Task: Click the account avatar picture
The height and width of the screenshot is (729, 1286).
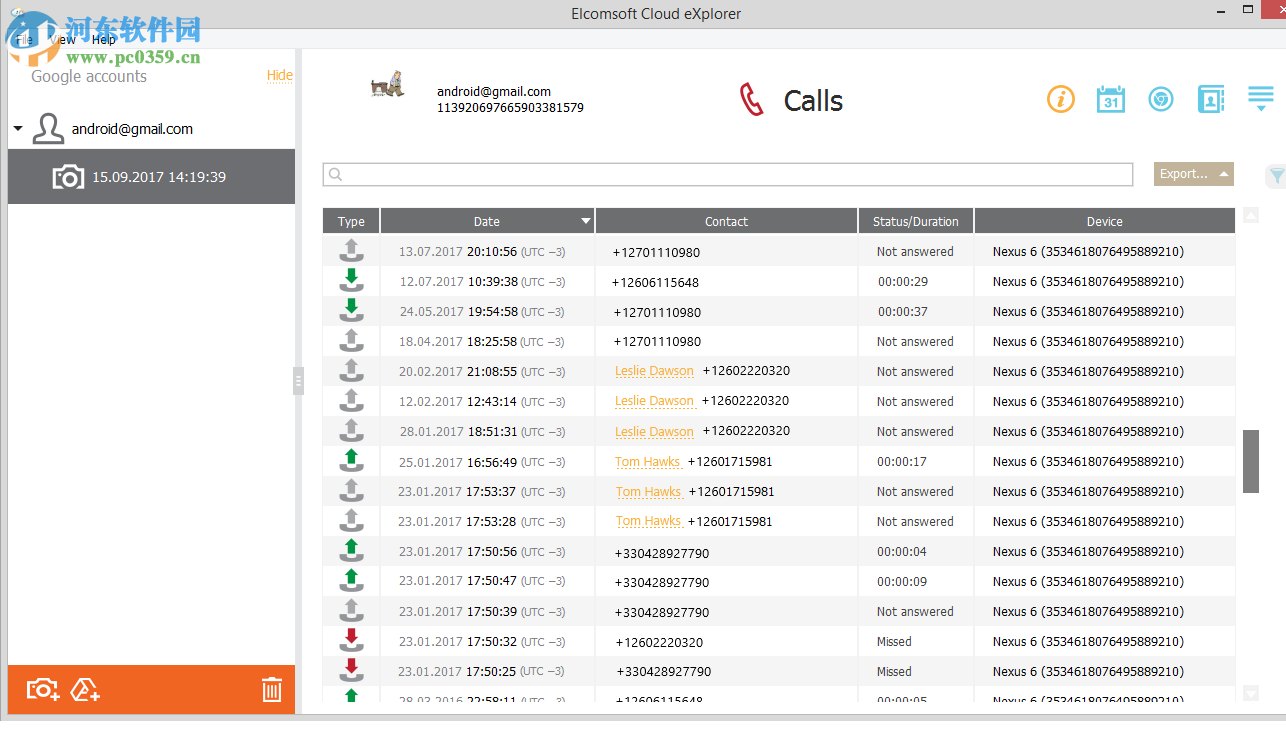Action: pyautogui.click(x=387, y=84)
